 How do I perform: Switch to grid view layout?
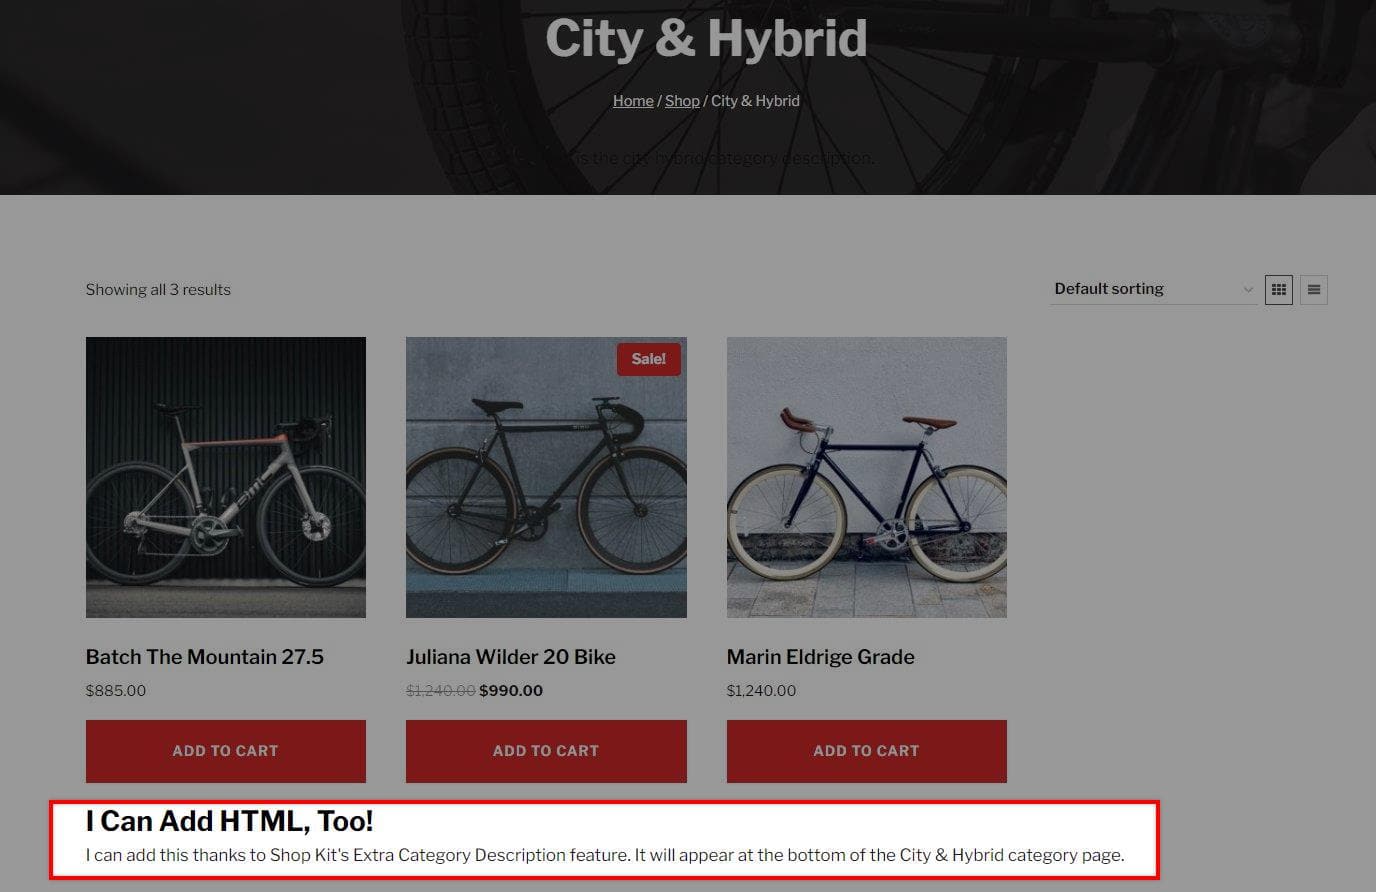[1279, 290]
